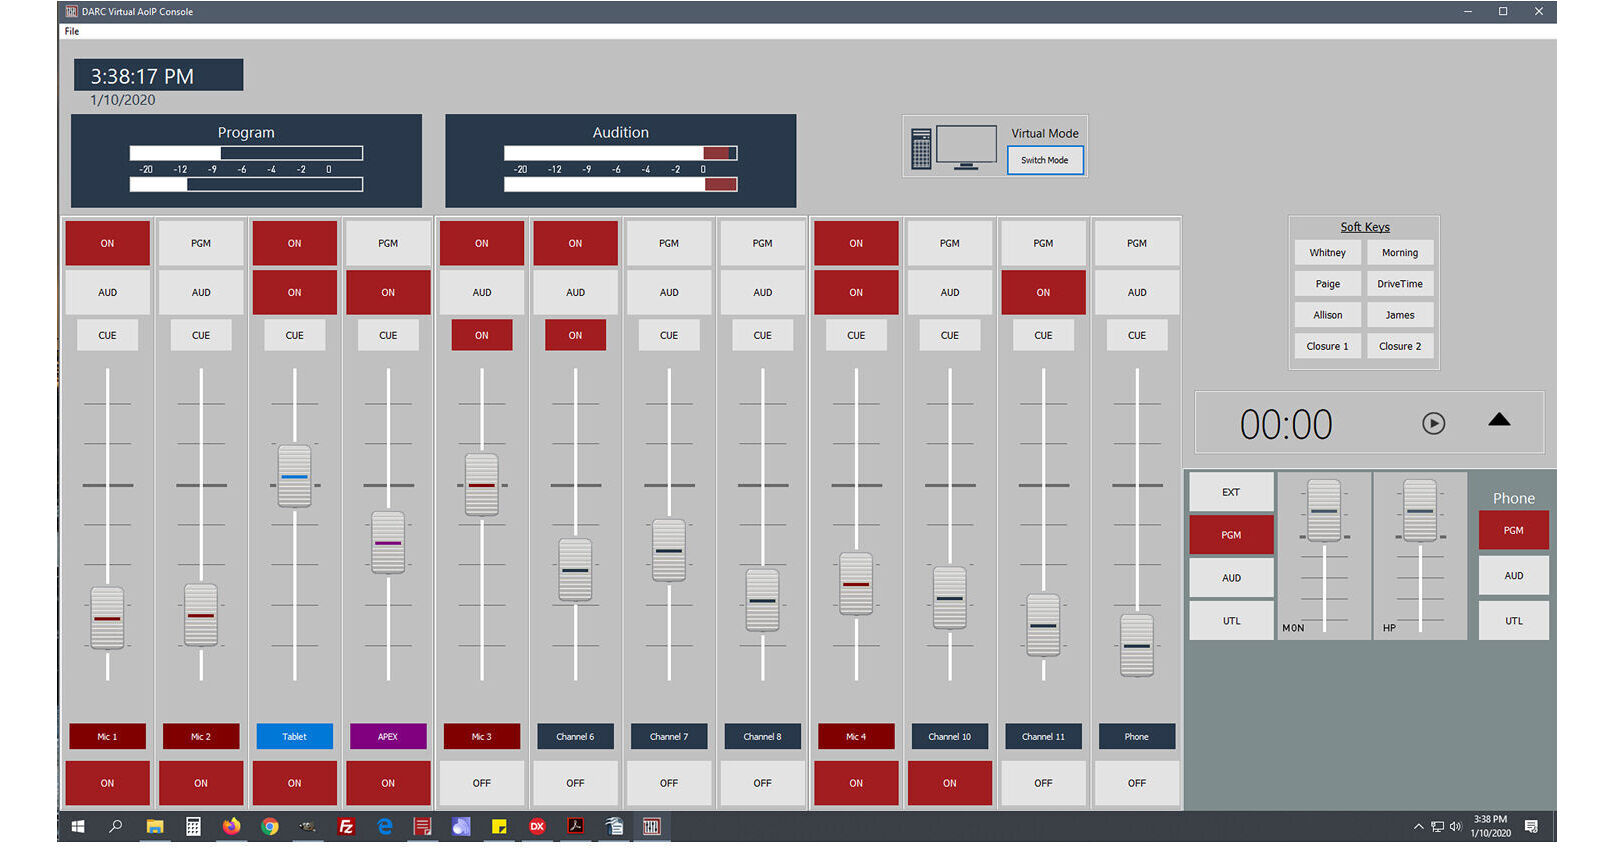The height and width of the screenshot is (848, 1615).
Task: Click the MON monitor volume fader
Action: pos(1324,511)
